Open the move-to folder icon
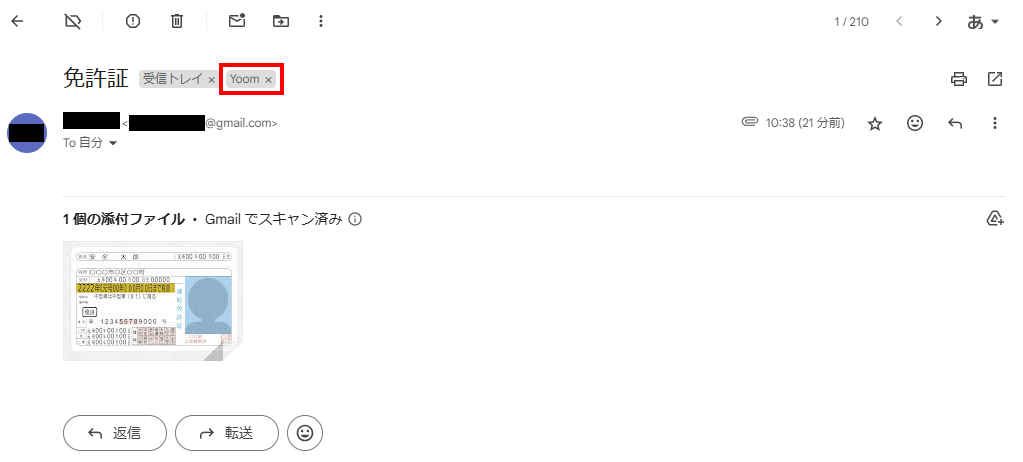This screenshot has width=1023, height=462. 281,22
